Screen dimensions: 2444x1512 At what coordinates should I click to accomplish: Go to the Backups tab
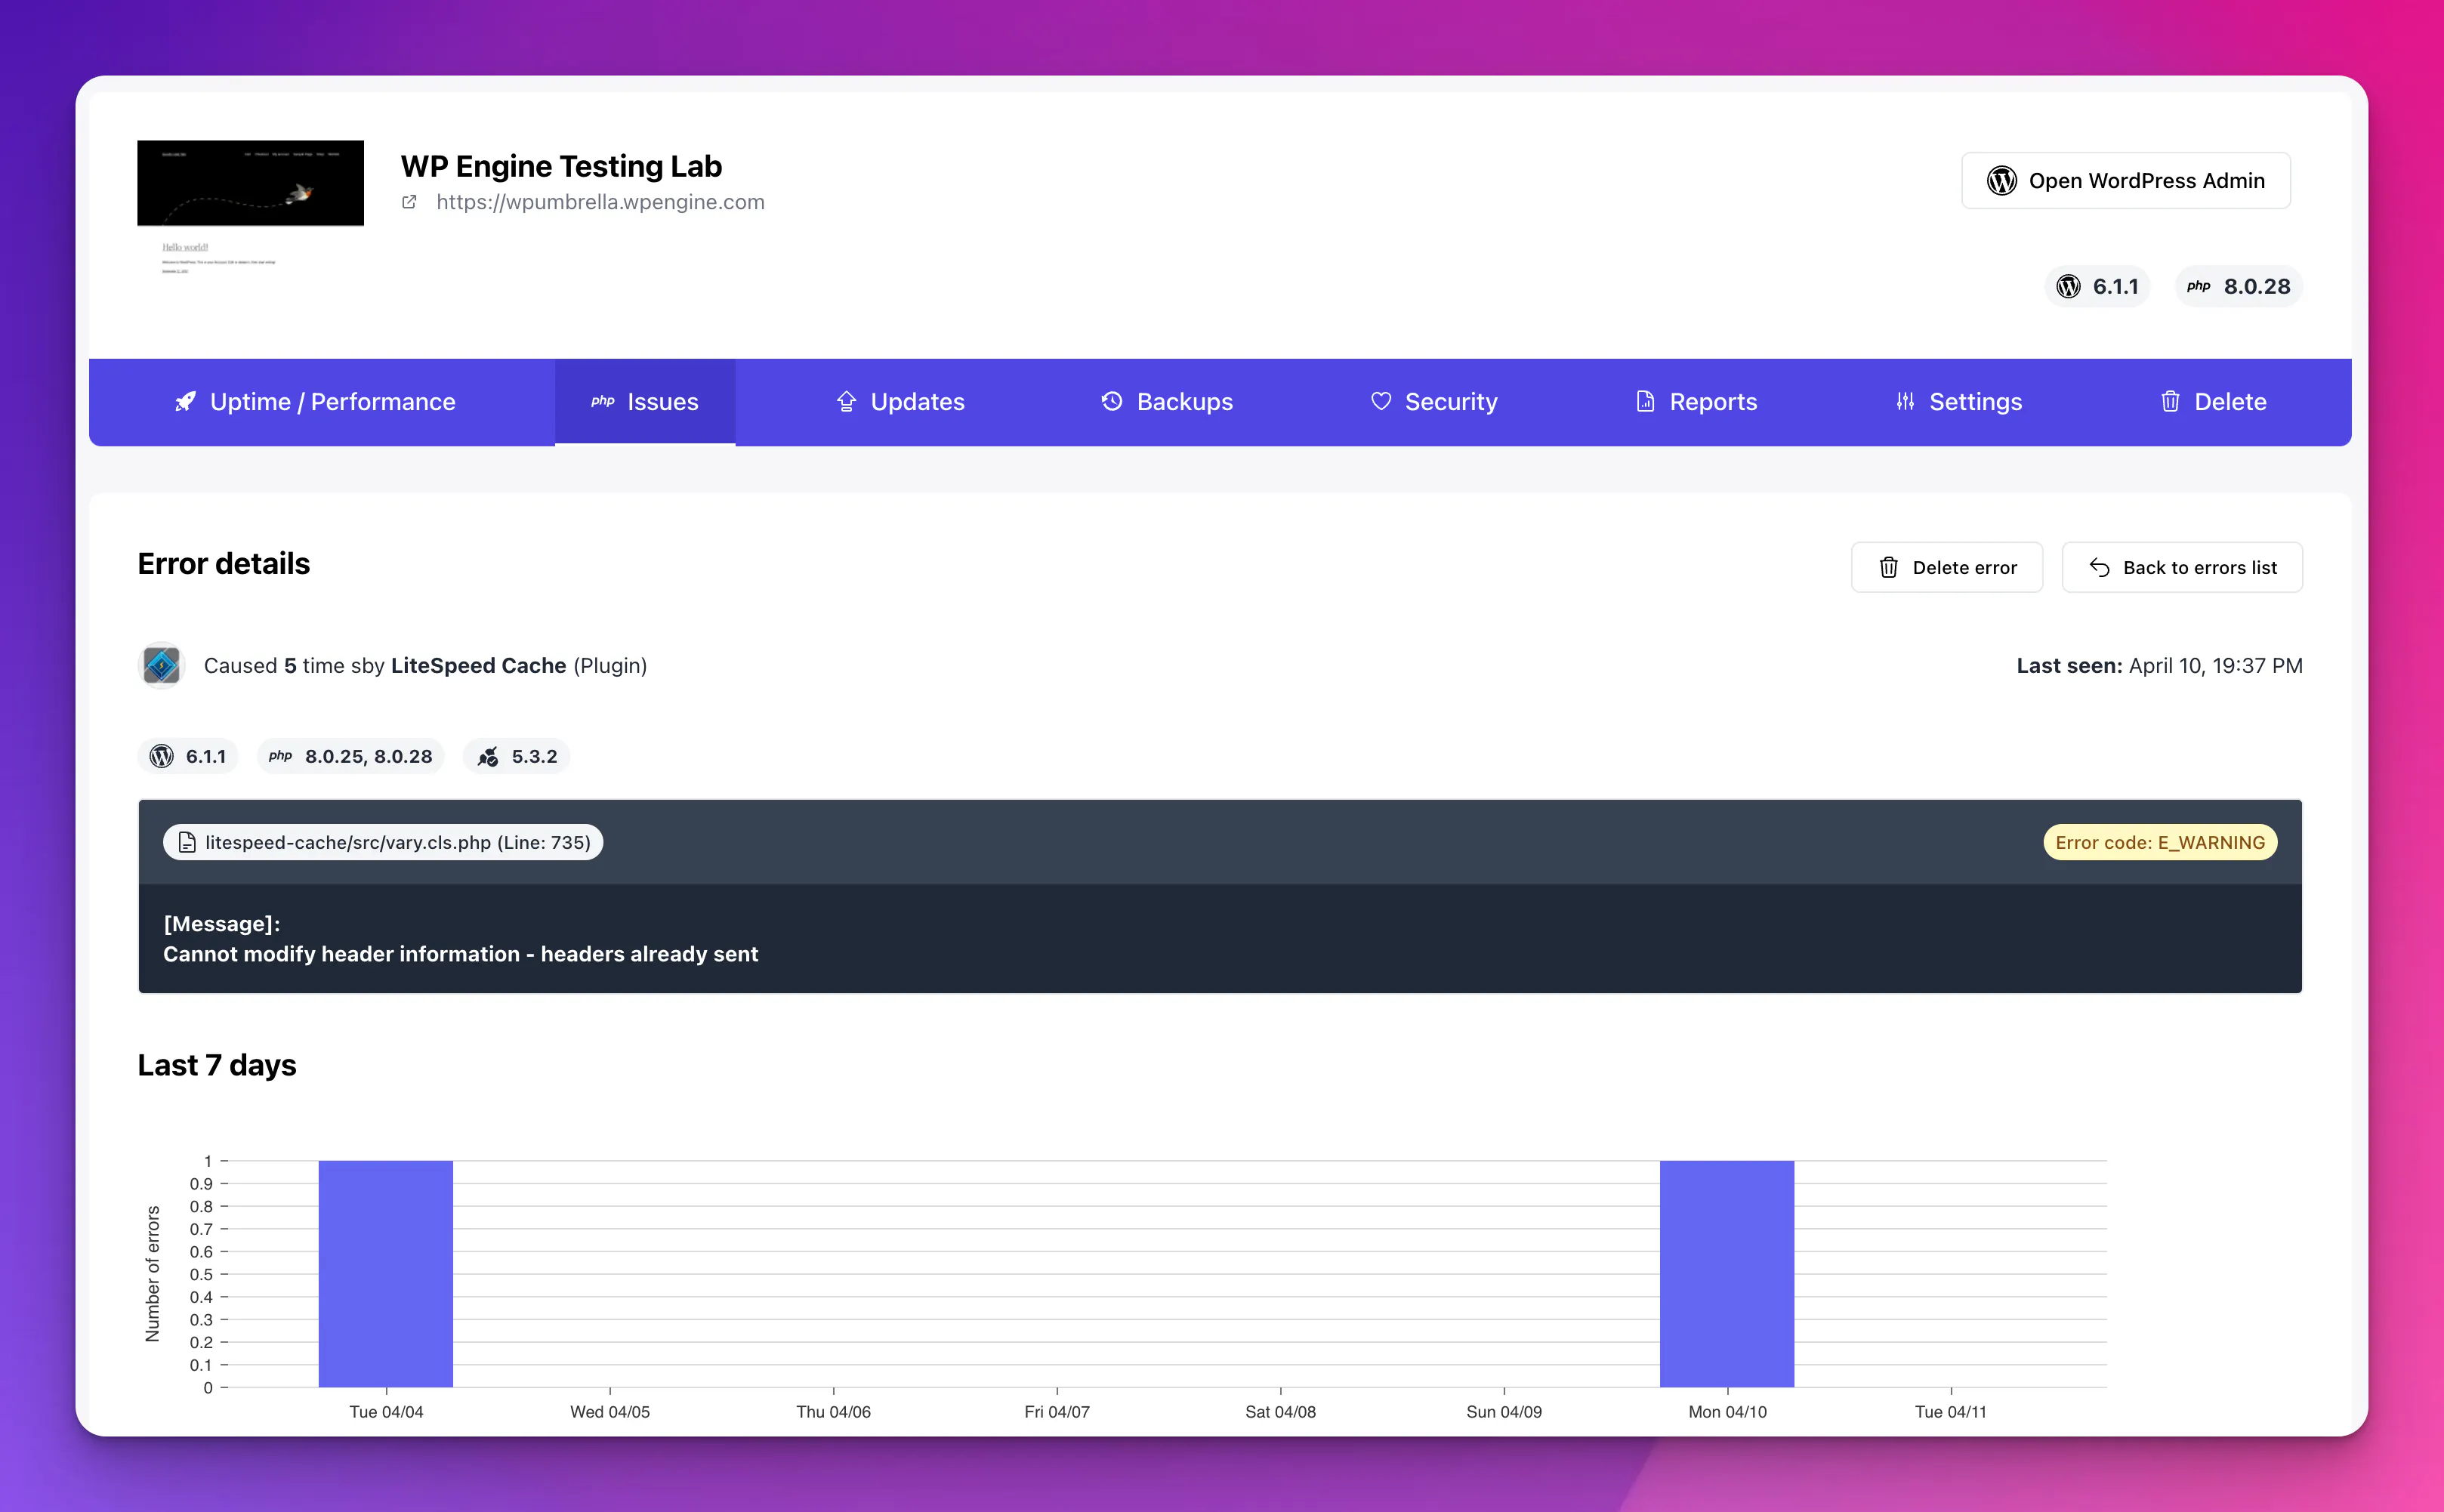[1167, 402]
